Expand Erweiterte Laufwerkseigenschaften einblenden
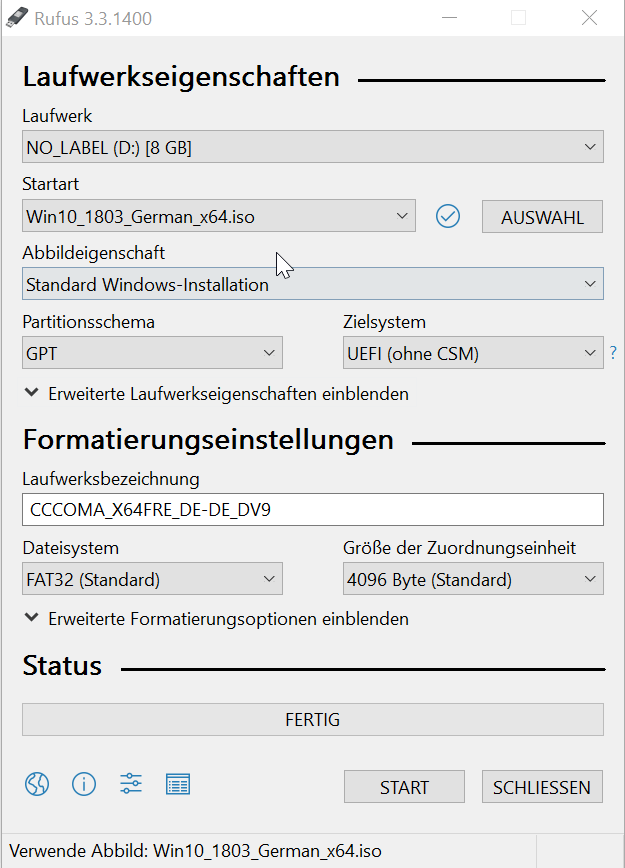The height and width of the screenshot is (868, 625). tap(217, 394)
